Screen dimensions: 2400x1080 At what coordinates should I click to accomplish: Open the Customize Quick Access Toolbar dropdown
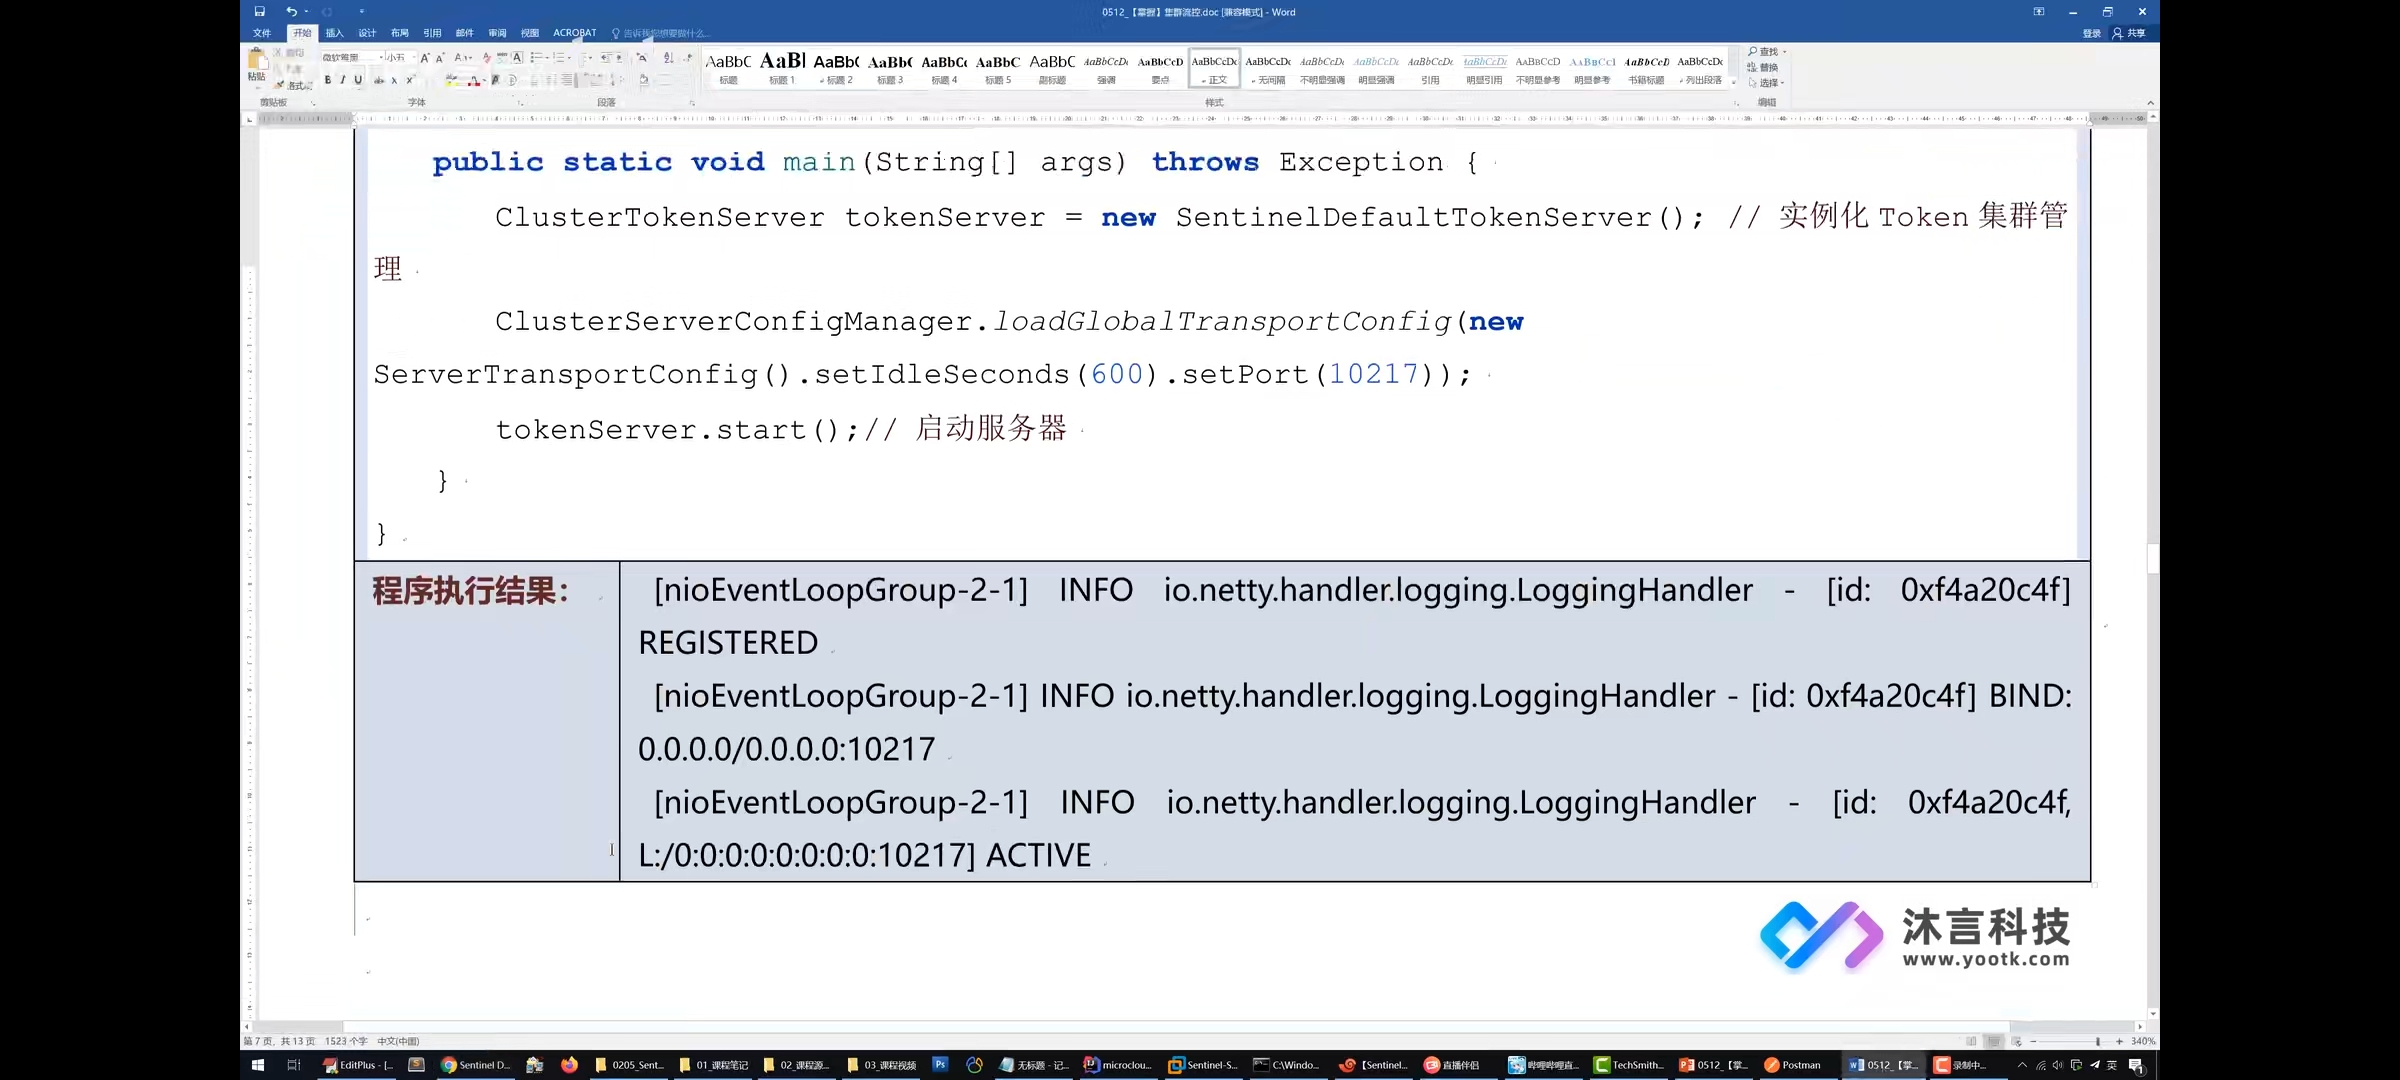coord(362,12)
